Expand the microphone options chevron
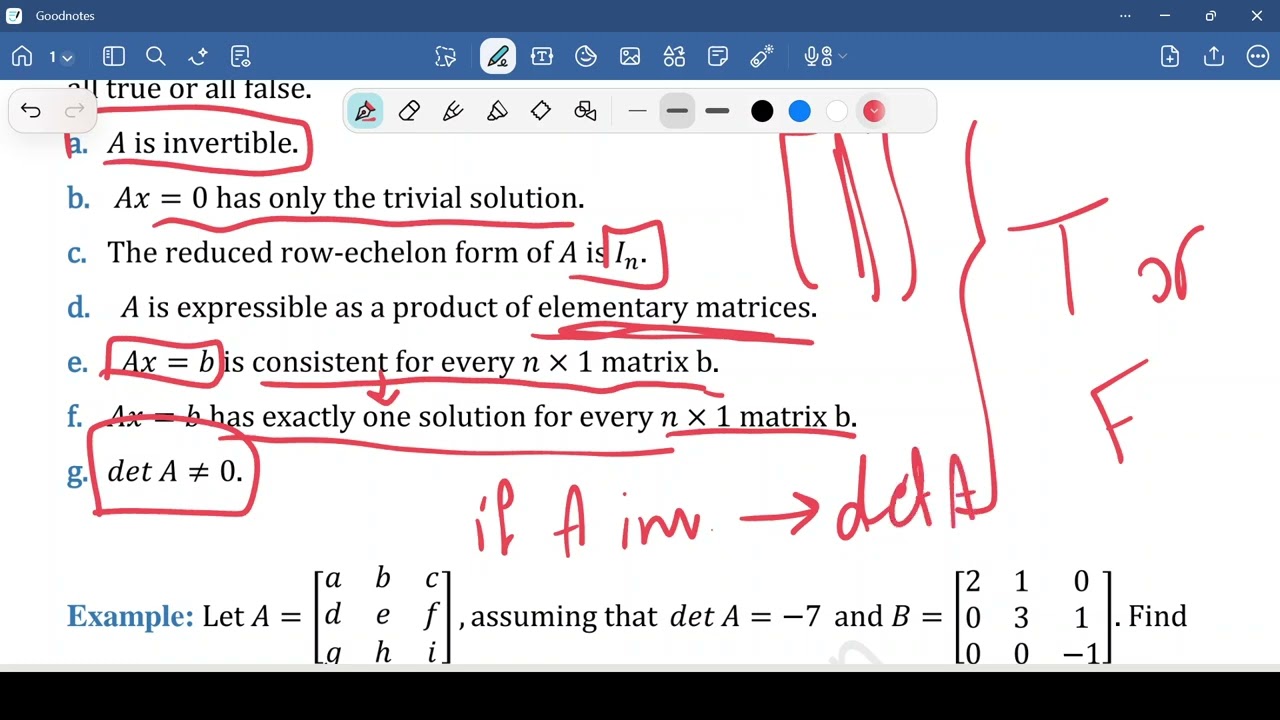 point(843,57)
